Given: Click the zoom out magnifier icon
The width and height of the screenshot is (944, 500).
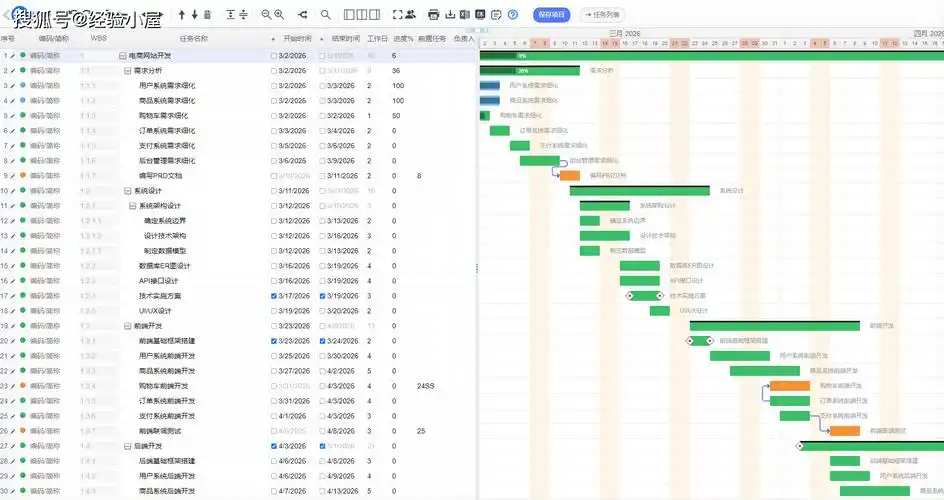Looking at the screenshot, I should pos(266,15).
